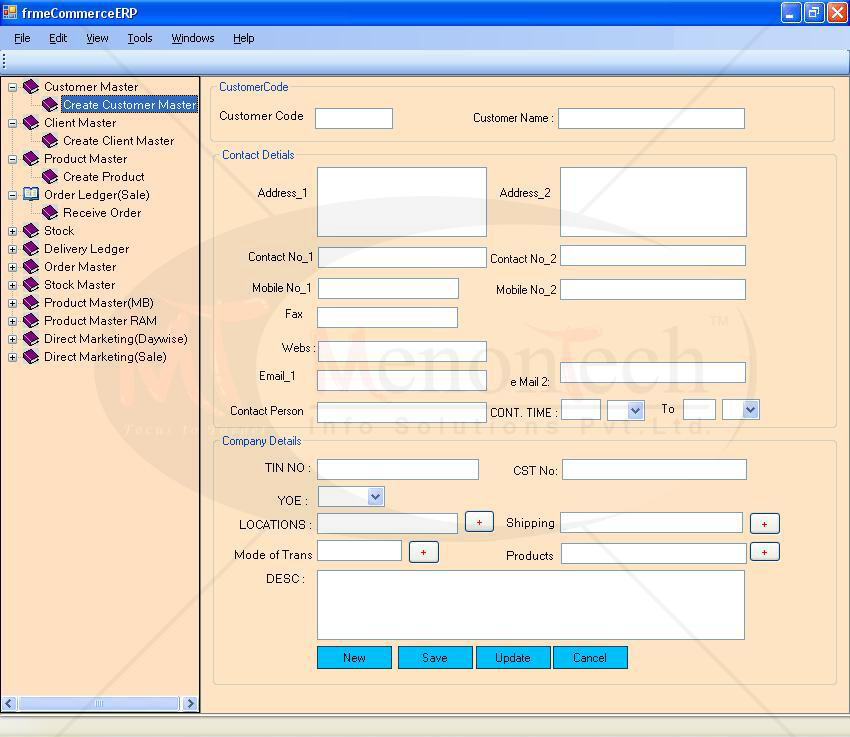
Task: Collapse the Client Master tree node
Action: click(13, 123)
